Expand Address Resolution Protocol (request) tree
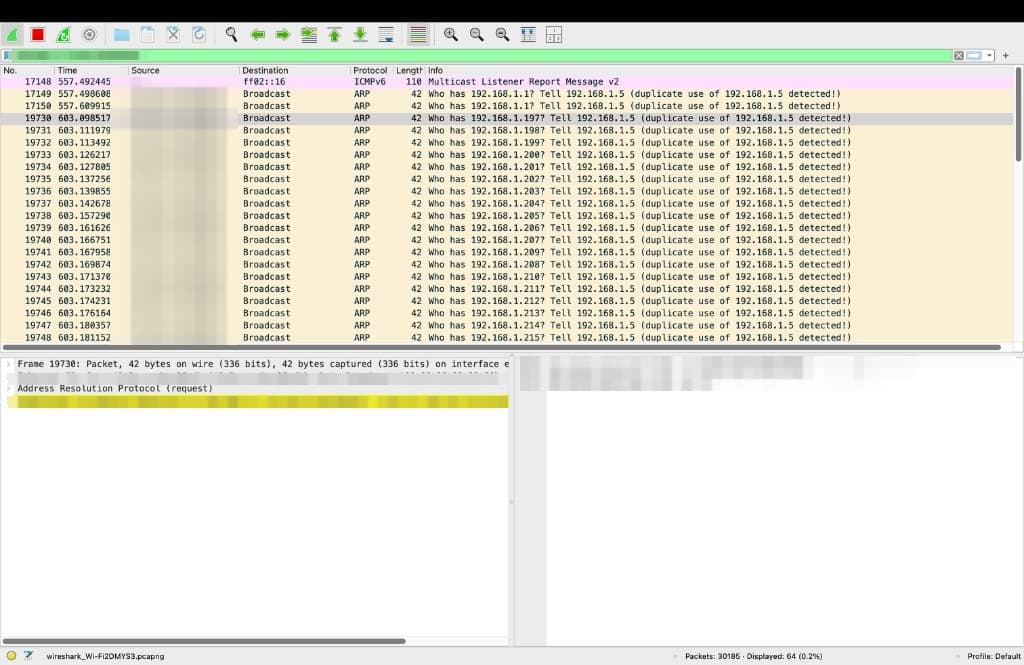Screen dimensions: 1024x665 tap(8, 389)
